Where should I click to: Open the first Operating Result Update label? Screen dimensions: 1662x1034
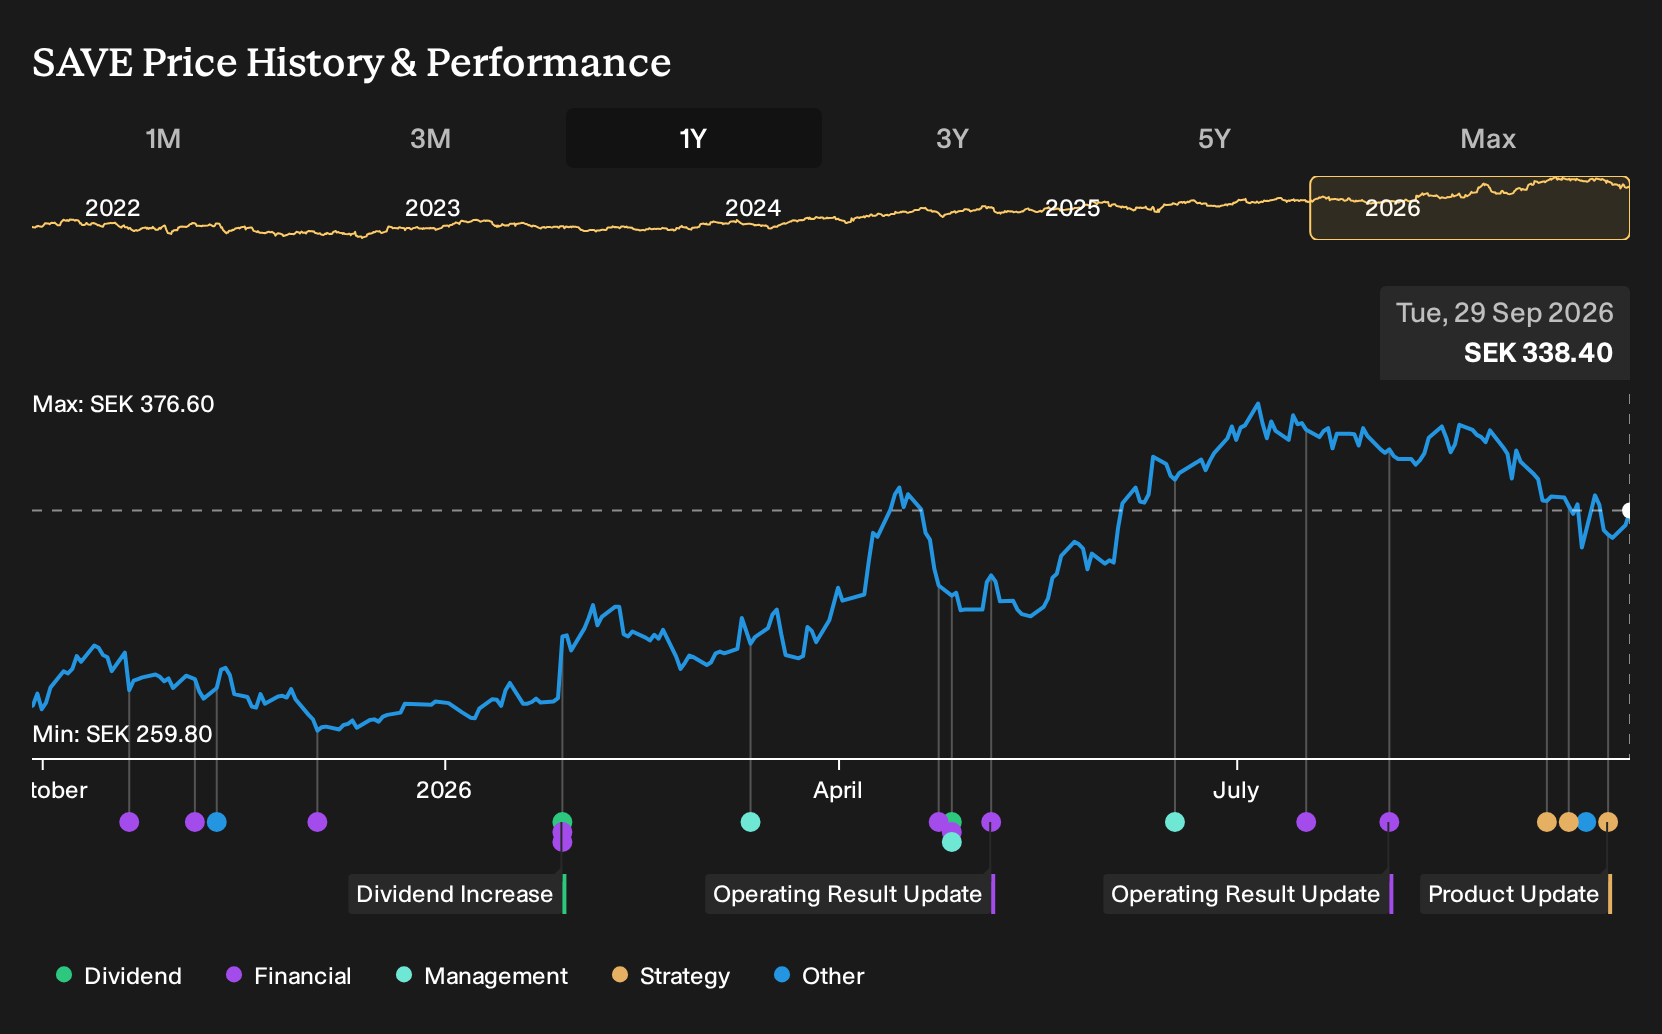point(850,894)
